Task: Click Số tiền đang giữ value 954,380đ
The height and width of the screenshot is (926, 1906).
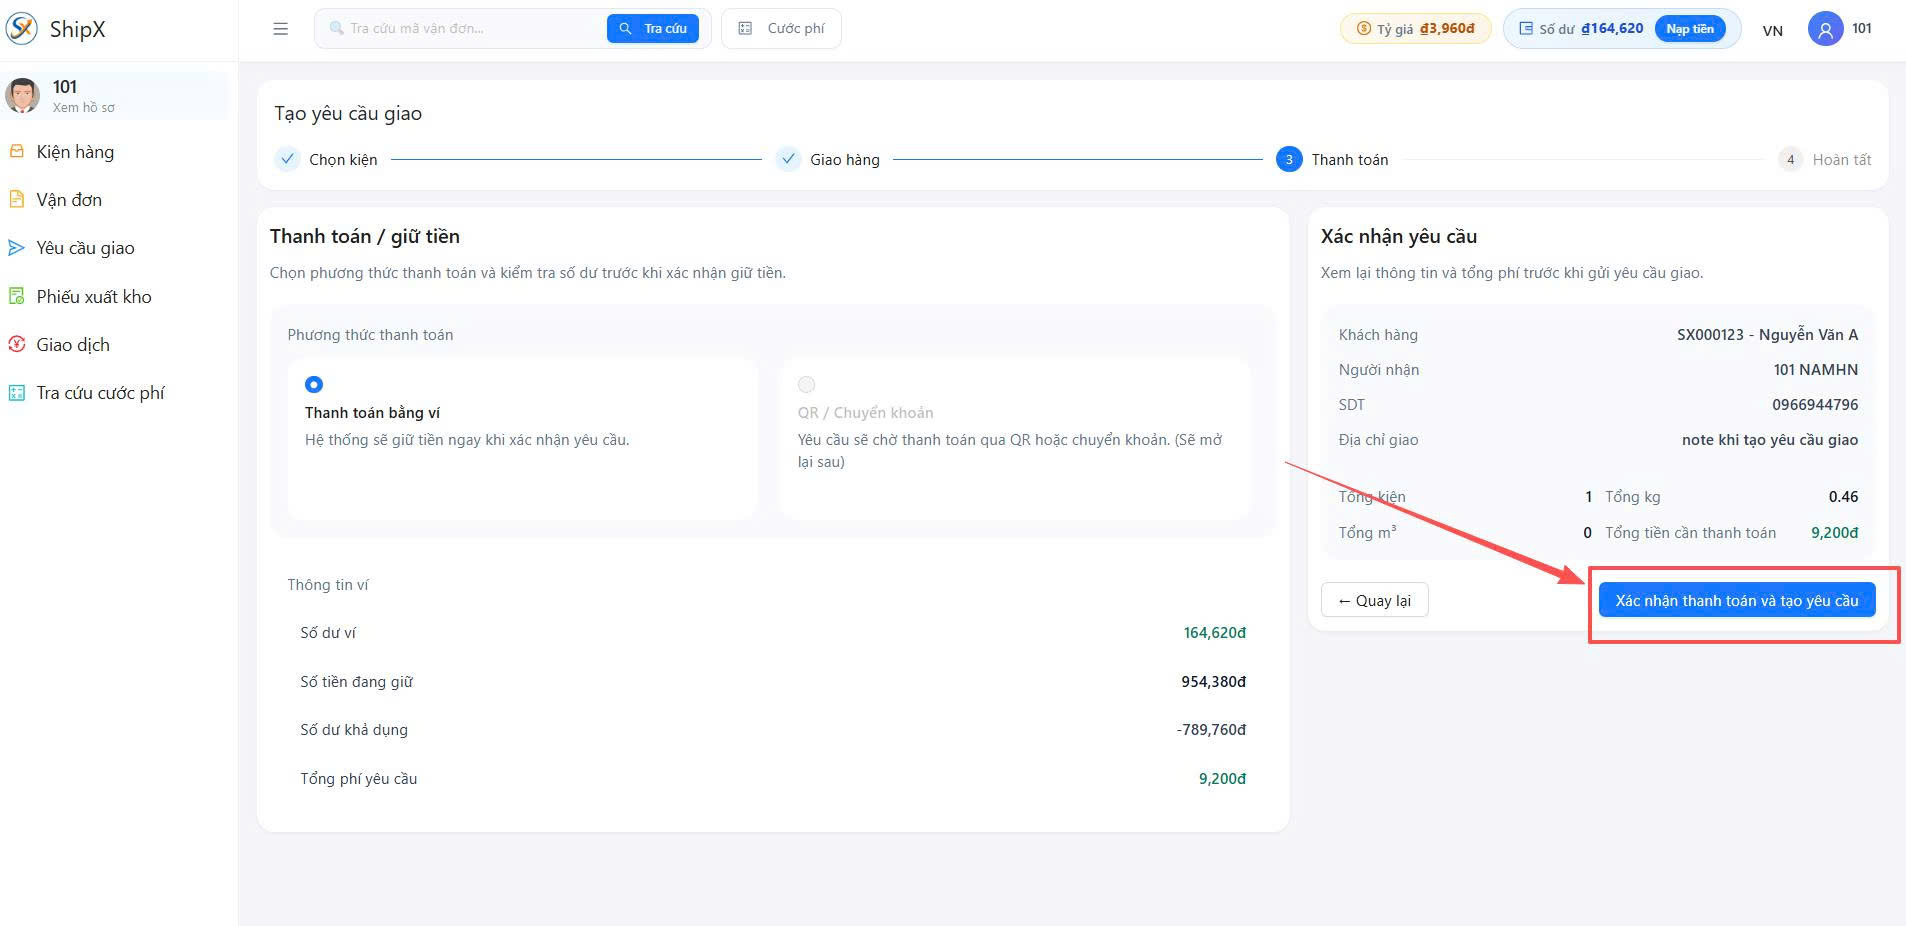Action: (x=1214, y=682)
